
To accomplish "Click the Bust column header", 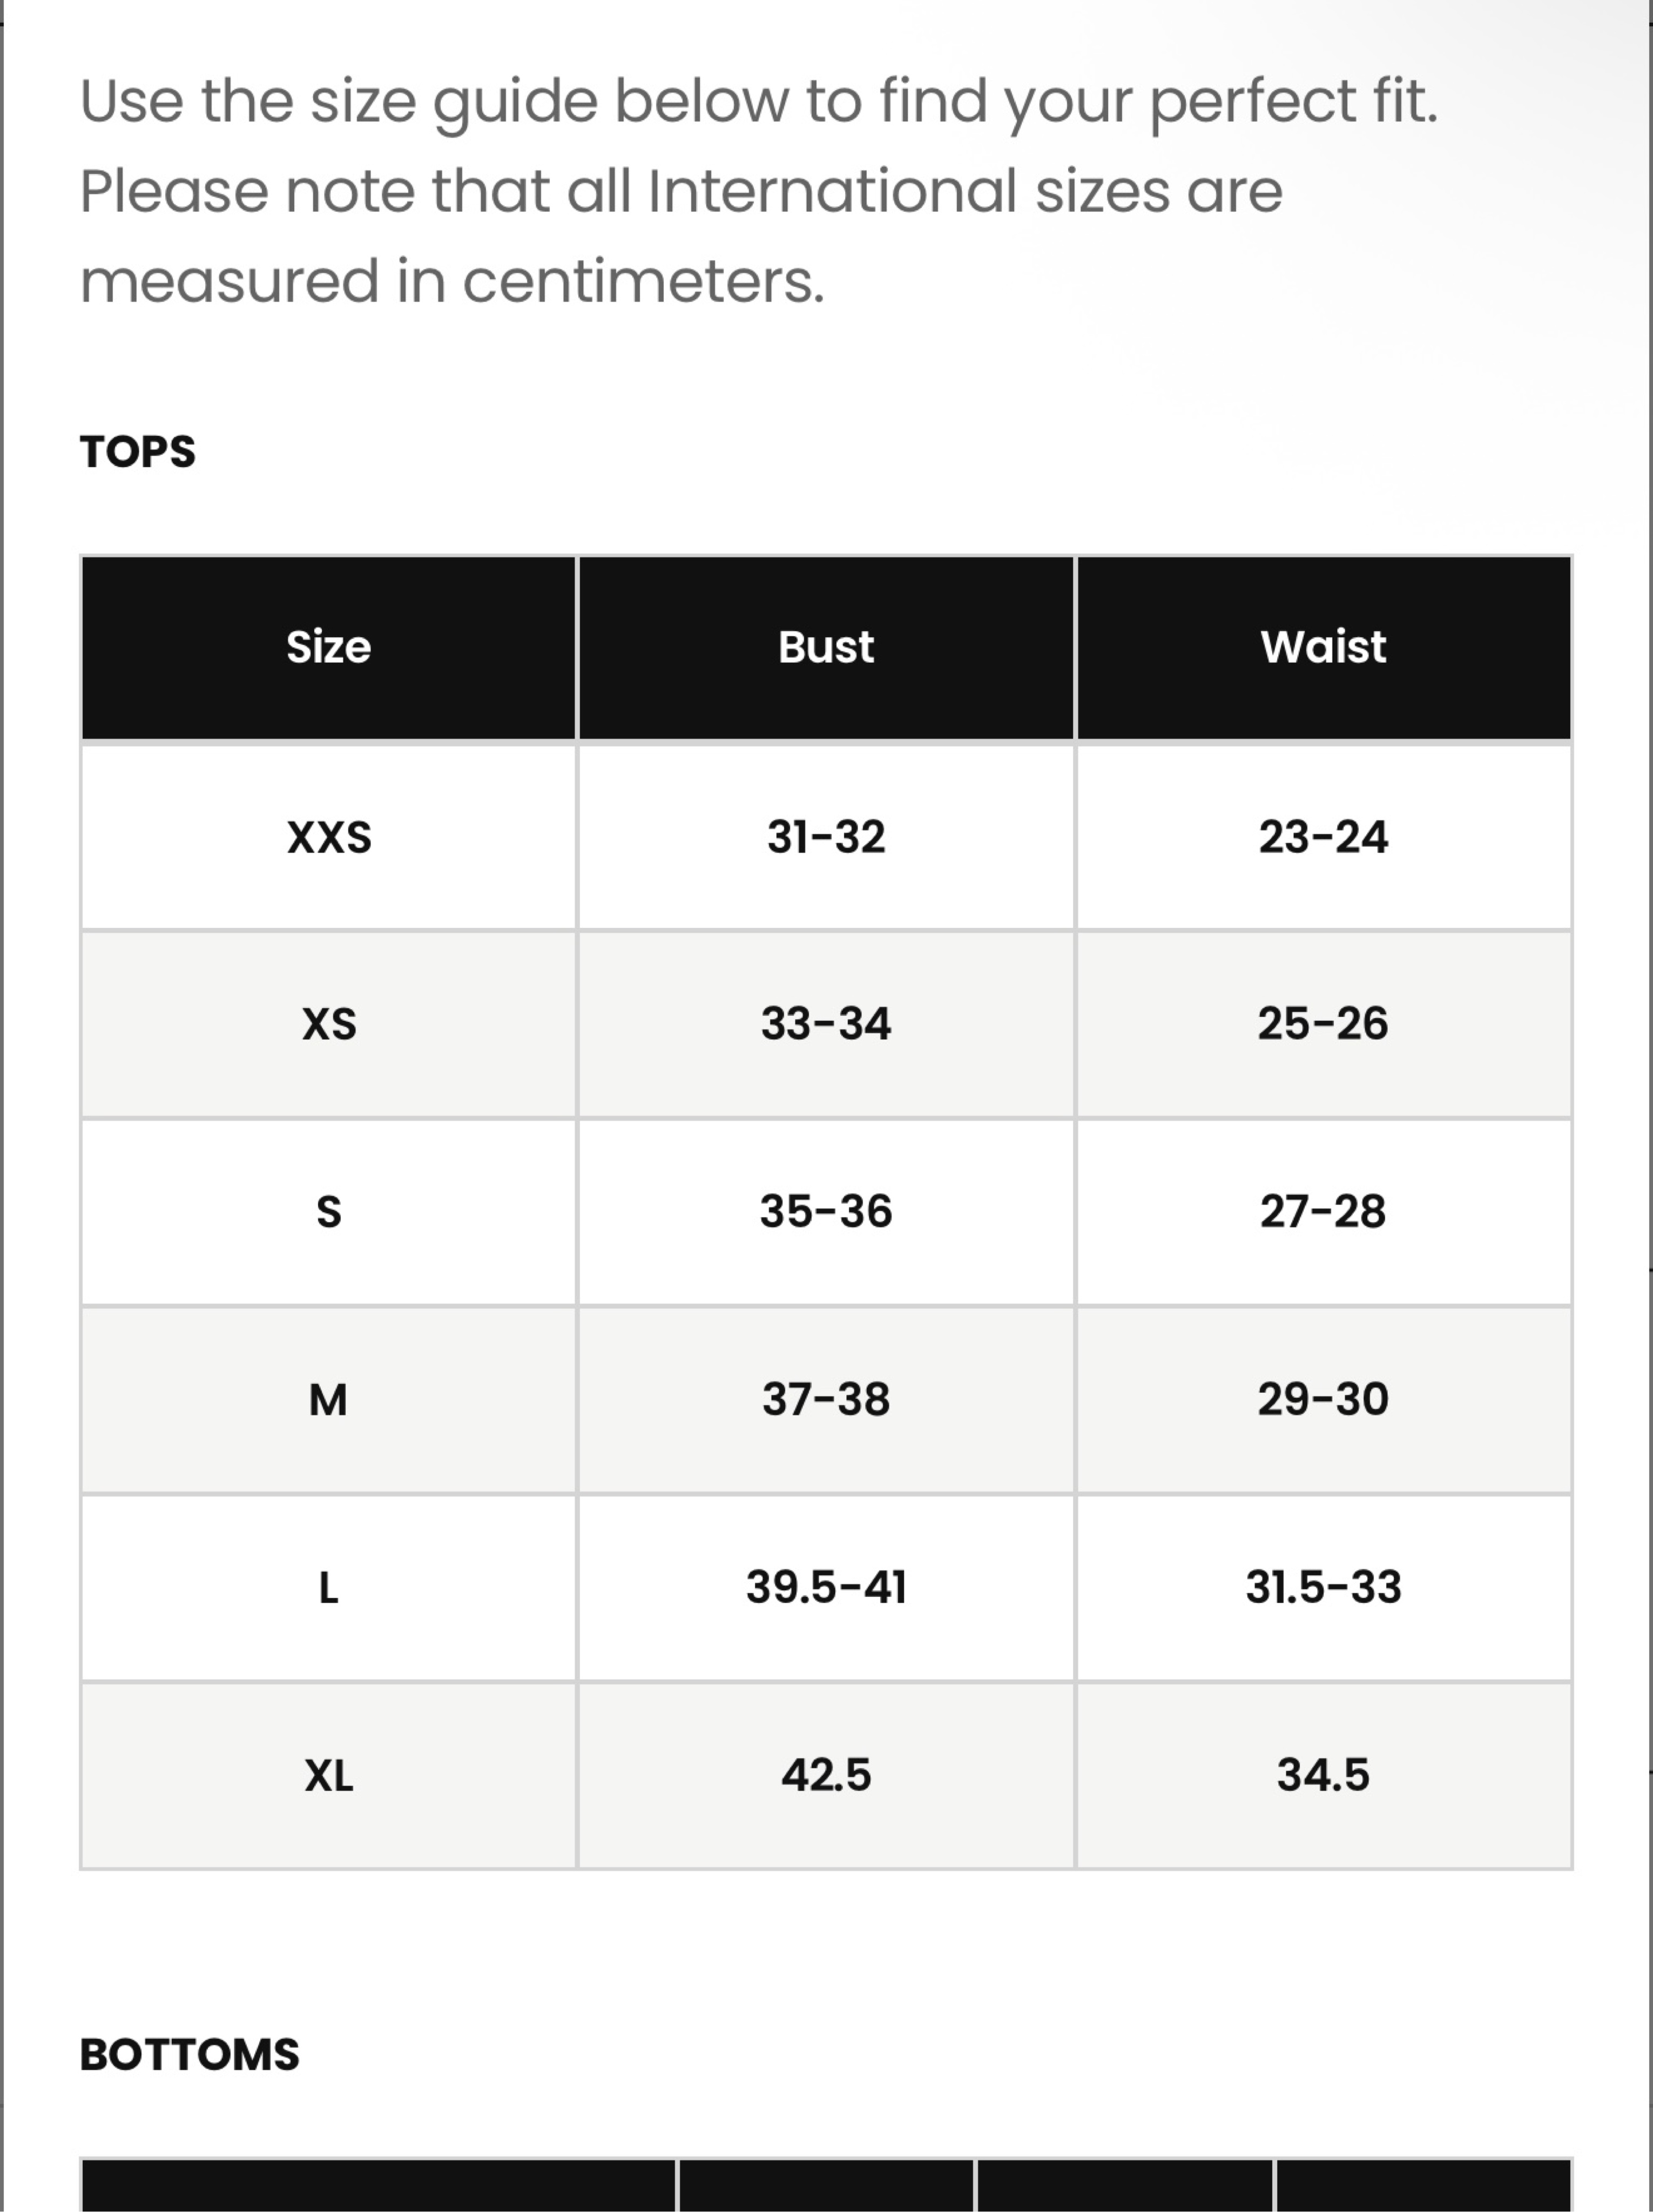I will (x=826, y=647).
